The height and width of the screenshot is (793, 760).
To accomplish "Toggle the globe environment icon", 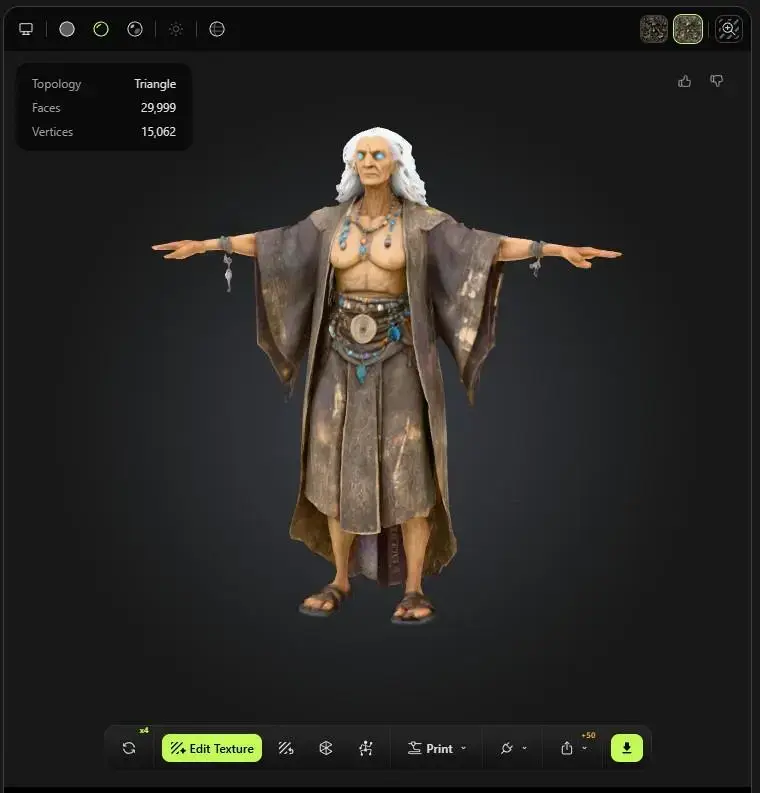I will coord(217,29).
